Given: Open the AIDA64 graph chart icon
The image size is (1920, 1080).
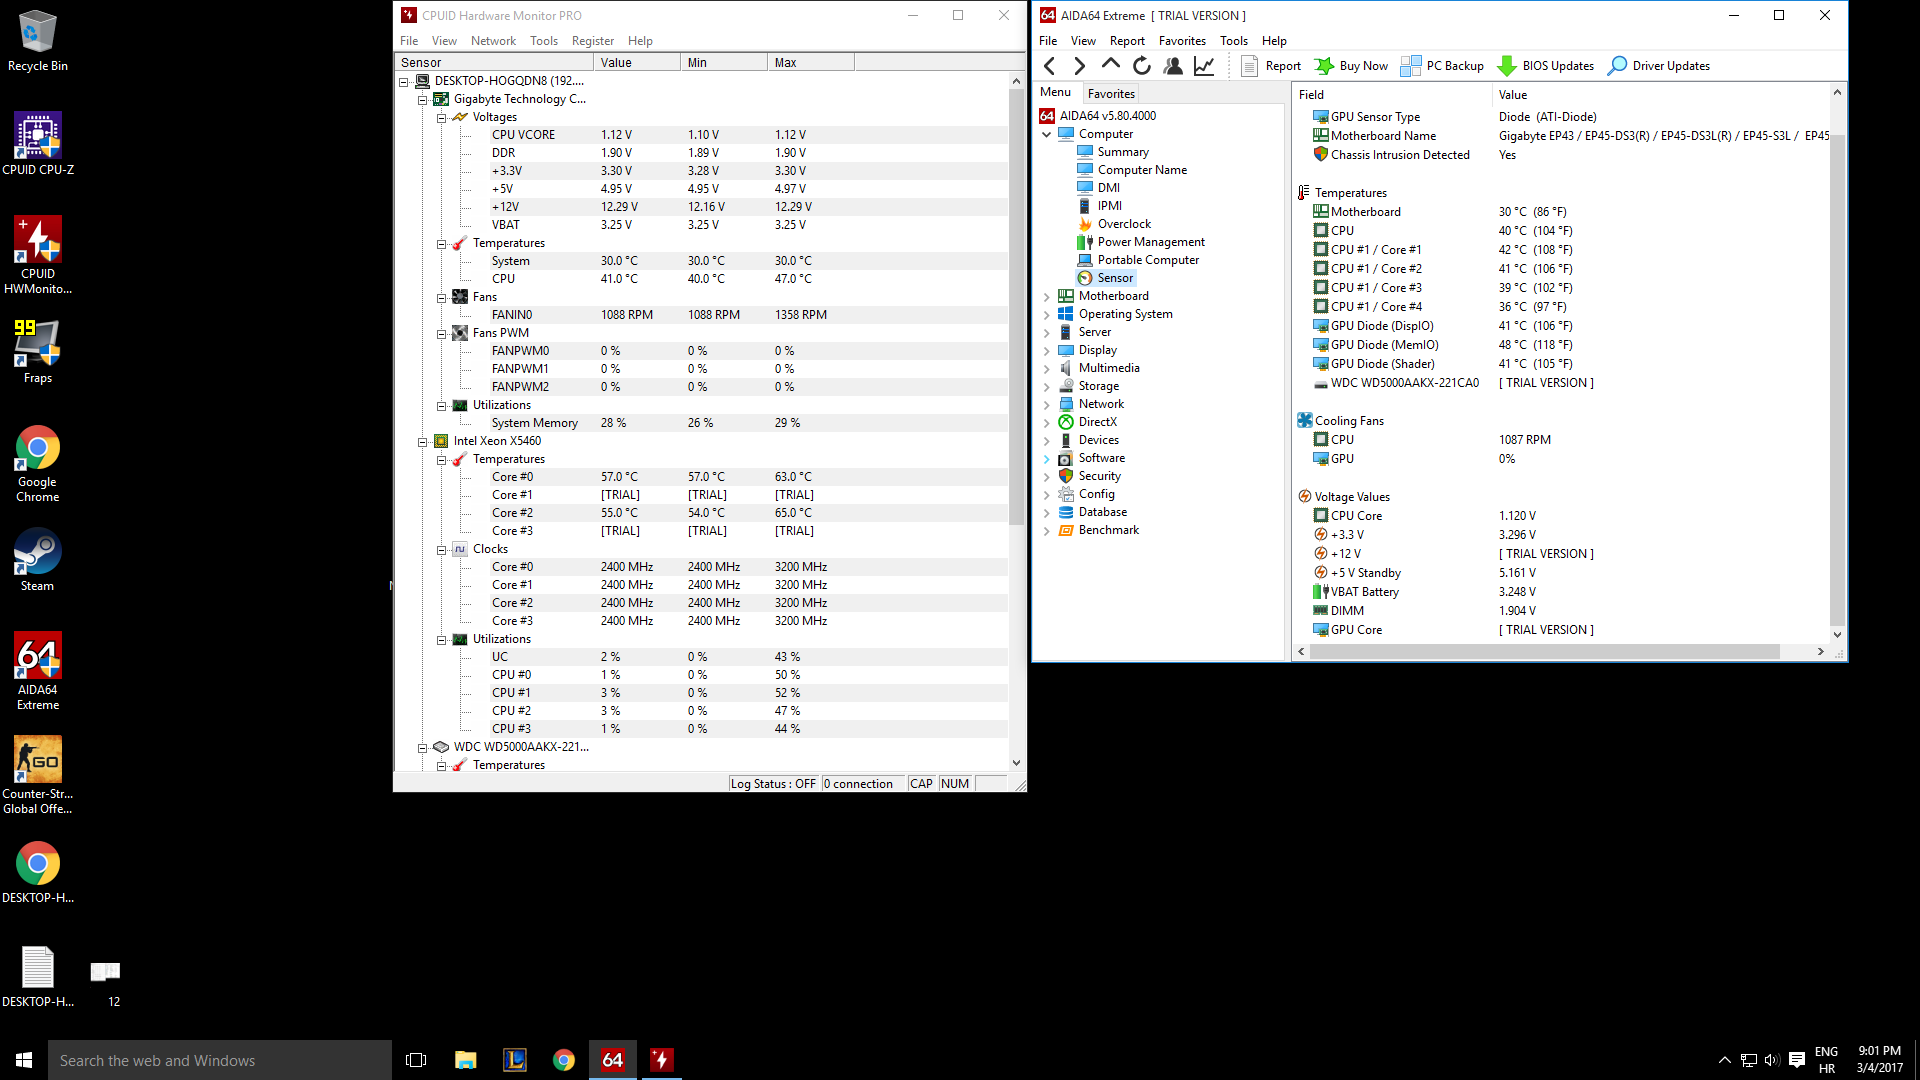Looking at the screenshot, I should point(1204,66).
